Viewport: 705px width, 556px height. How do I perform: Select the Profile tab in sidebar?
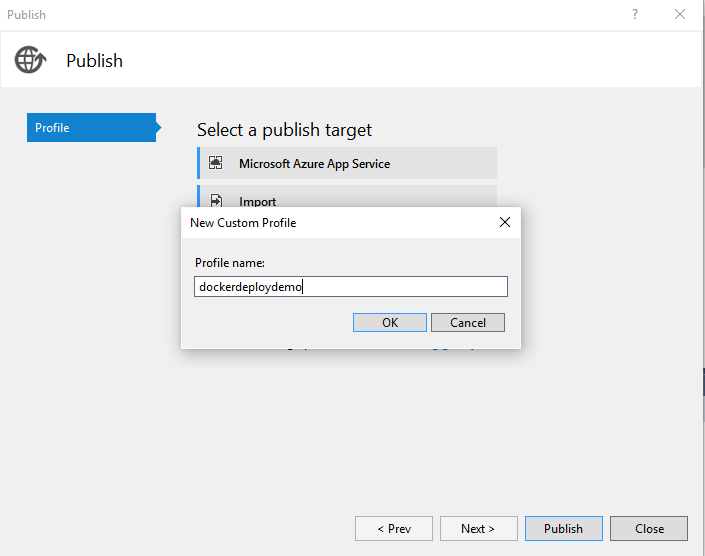[x=90, y=128]
